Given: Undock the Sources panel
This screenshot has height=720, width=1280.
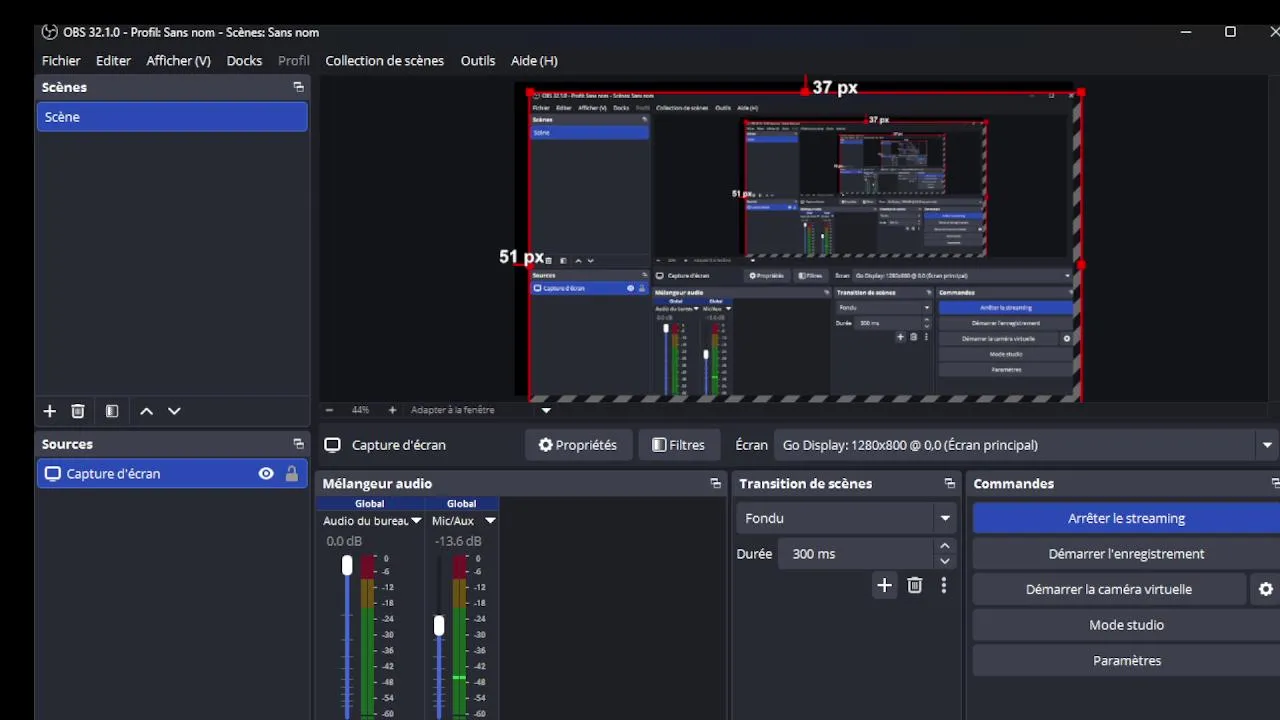Looking at the screenshot, I should coord(298,444).
